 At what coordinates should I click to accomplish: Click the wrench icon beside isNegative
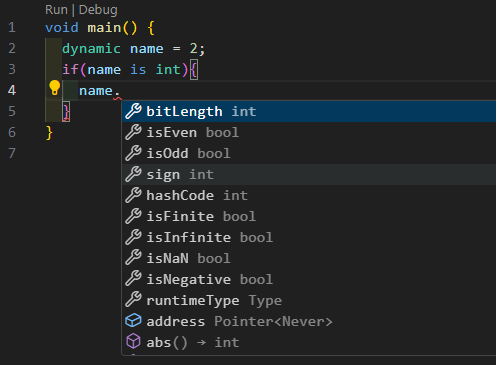pos(133,279)
